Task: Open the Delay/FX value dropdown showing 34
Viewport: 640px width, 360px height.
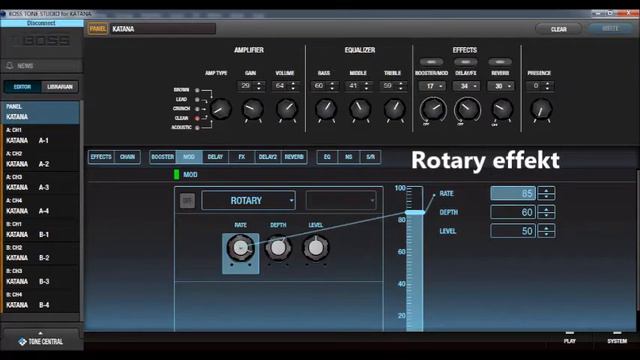Action: click(466, 86)
